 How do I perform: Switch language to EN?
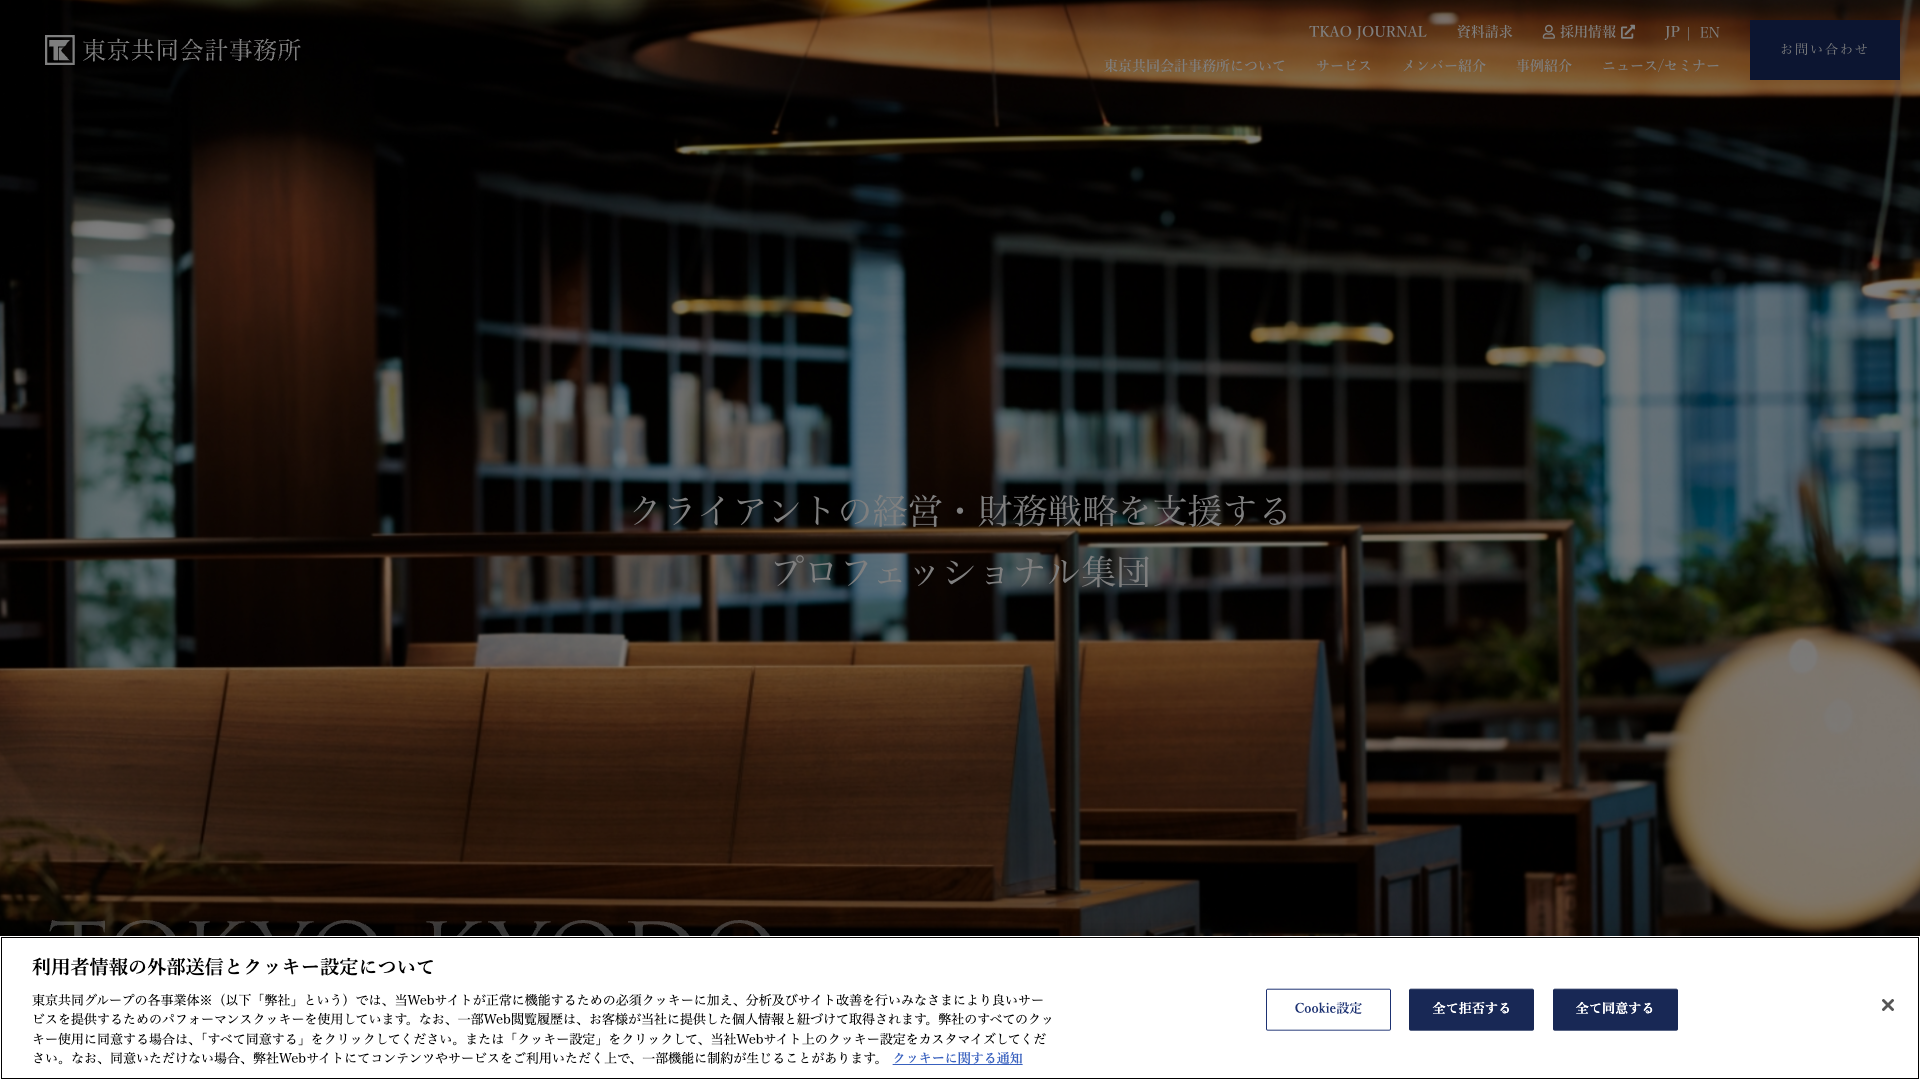coord(1709,32)
